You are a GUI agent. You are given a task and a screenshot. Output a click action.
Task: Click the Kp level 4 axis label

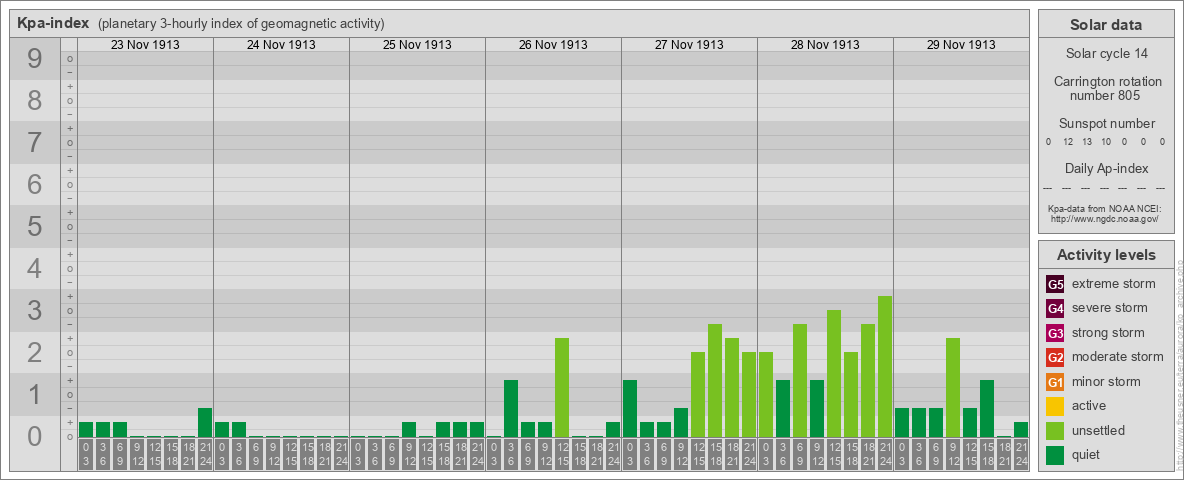point(35,269)
